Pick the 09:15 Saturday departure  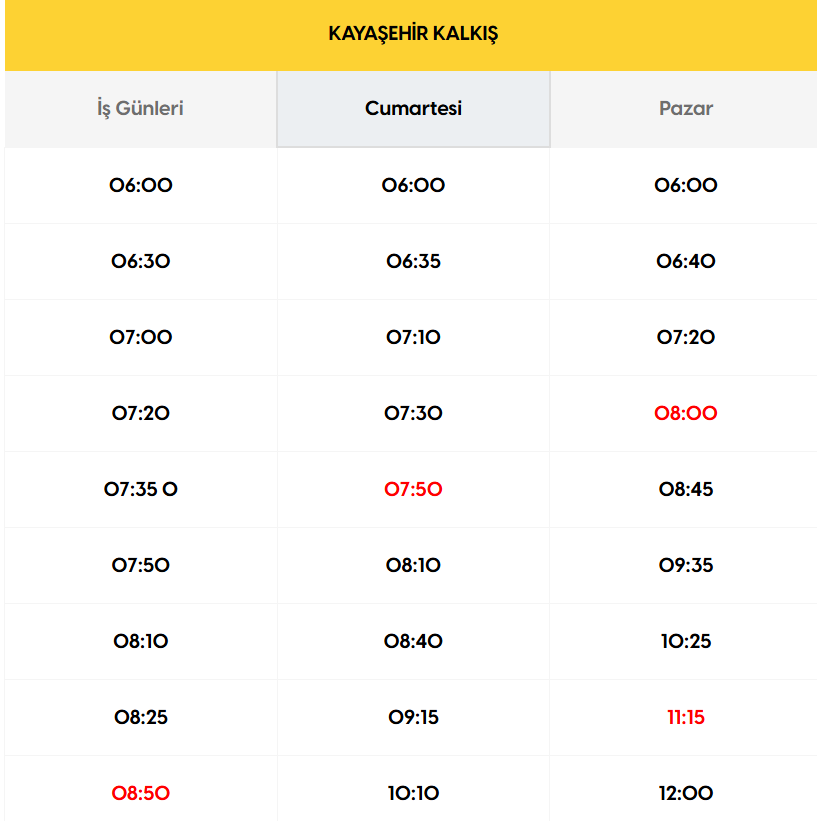point(413,718)
